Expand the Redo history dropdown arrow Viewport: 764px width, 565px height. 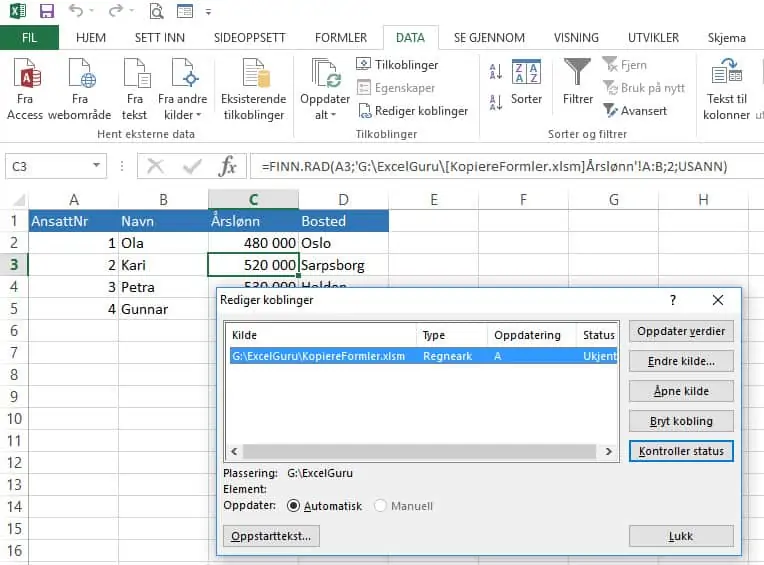132,11
